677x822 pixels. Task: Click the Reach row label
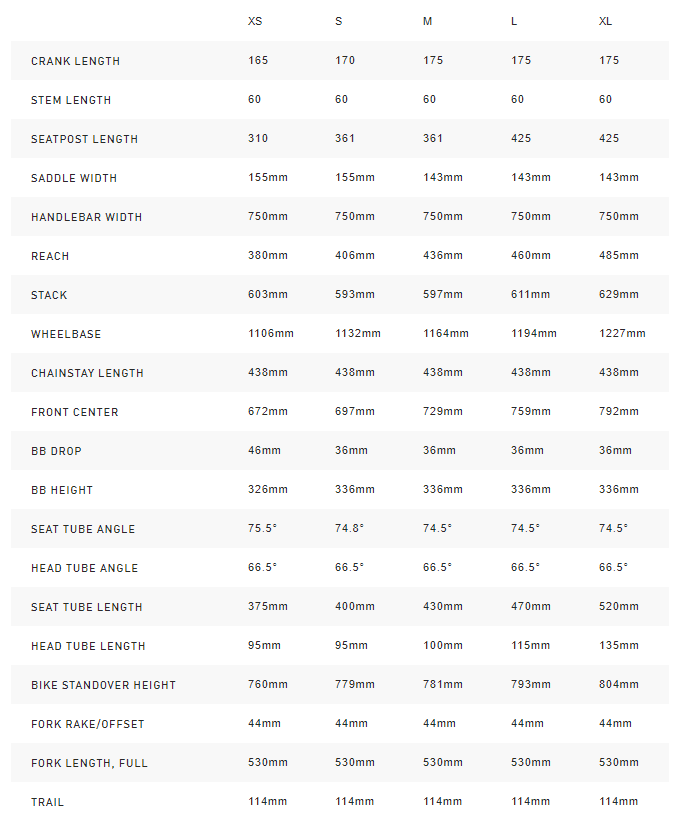tap(50, 256)
